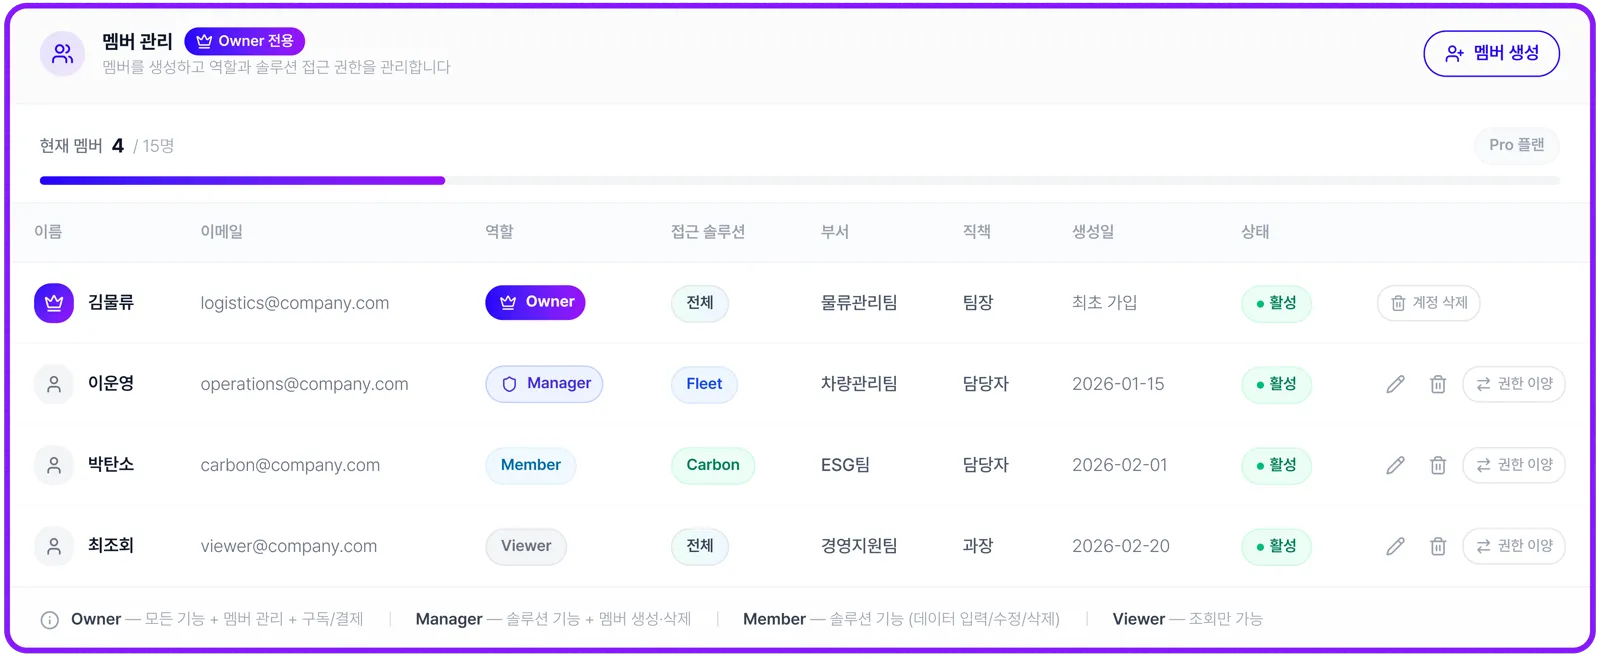Image resolution: width=1600 pixels, height=659 pixels.
Task: Click the 직책 column header
Action: (x=977, y=232)
